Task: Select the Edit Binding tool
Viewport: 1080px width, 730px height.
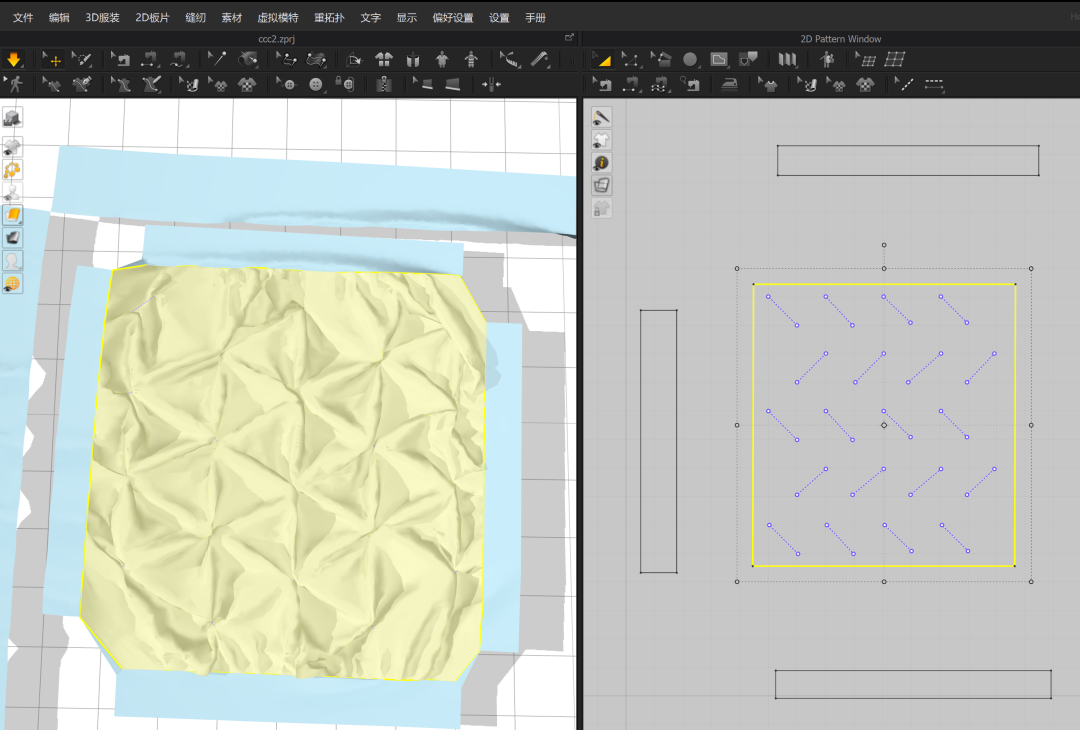Action: (423, 85)
